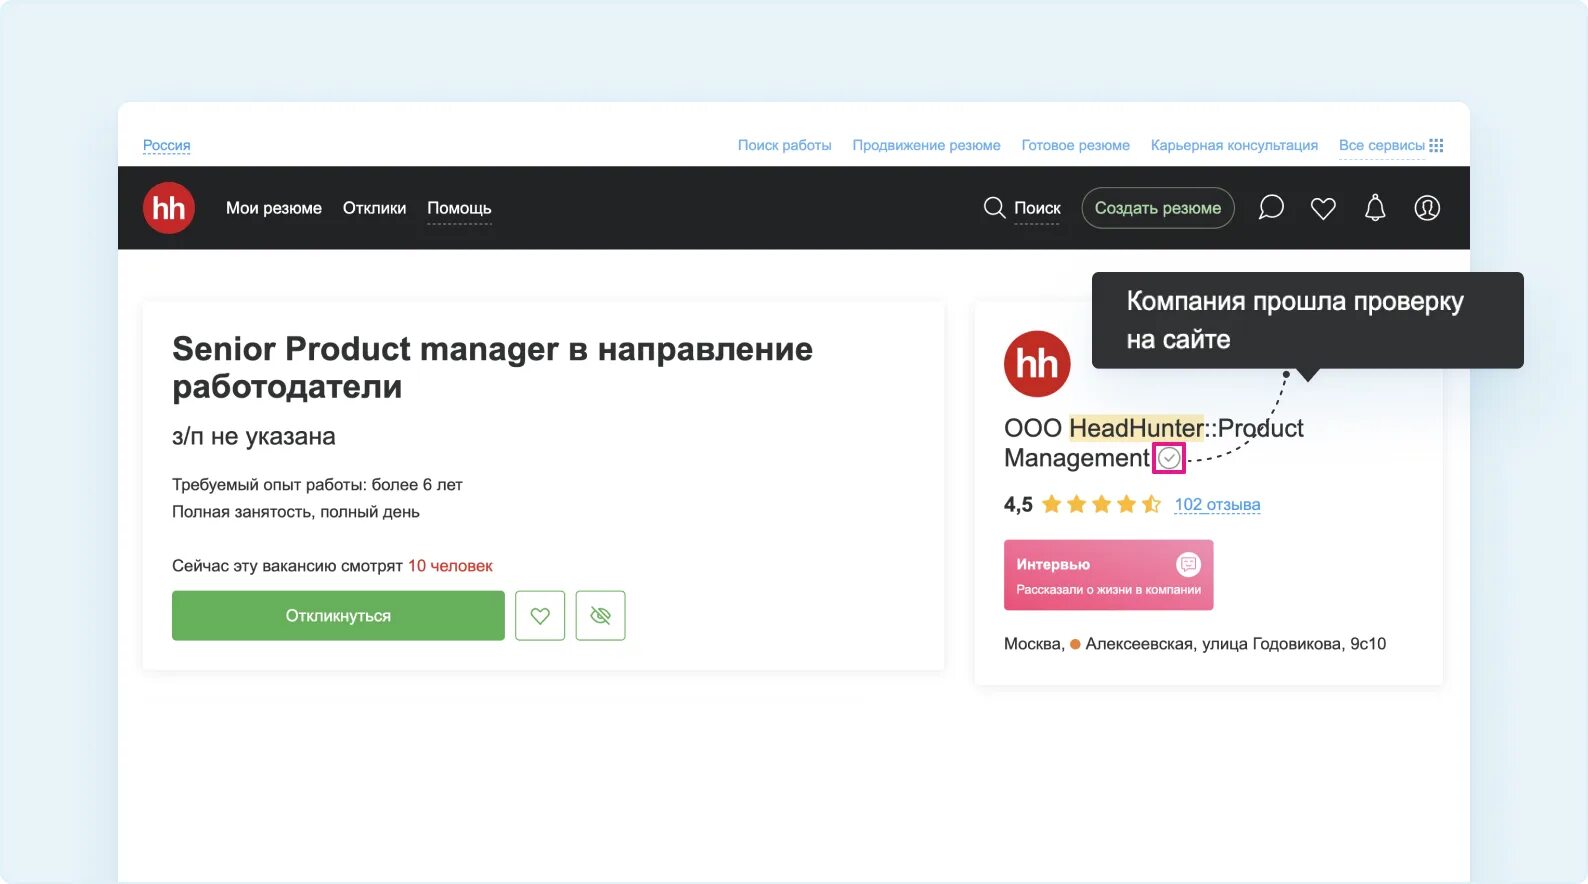1588x884 pixels.
Task: Open notifications bell icon
Action: (1375, 207)
